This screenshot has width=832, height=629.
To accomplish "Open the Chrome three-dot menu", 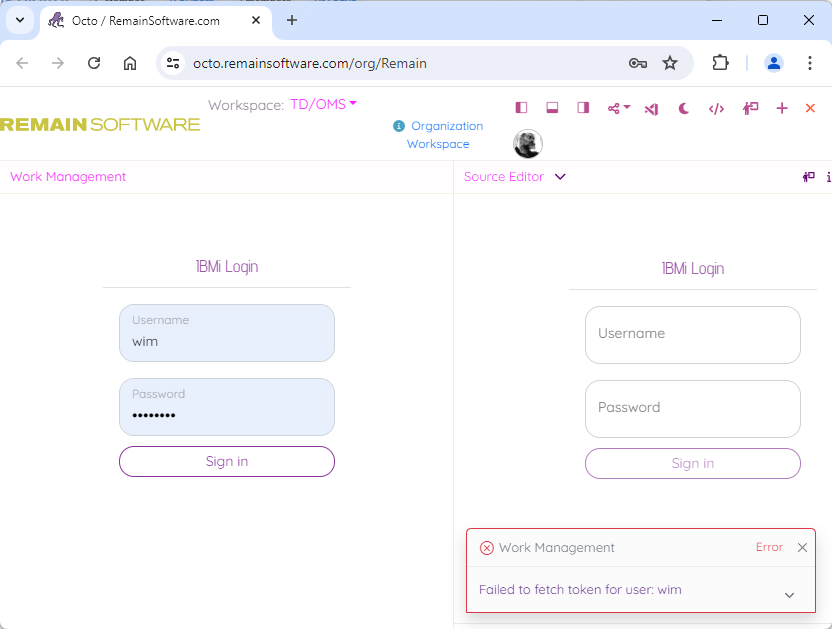I will pos(810,63).
